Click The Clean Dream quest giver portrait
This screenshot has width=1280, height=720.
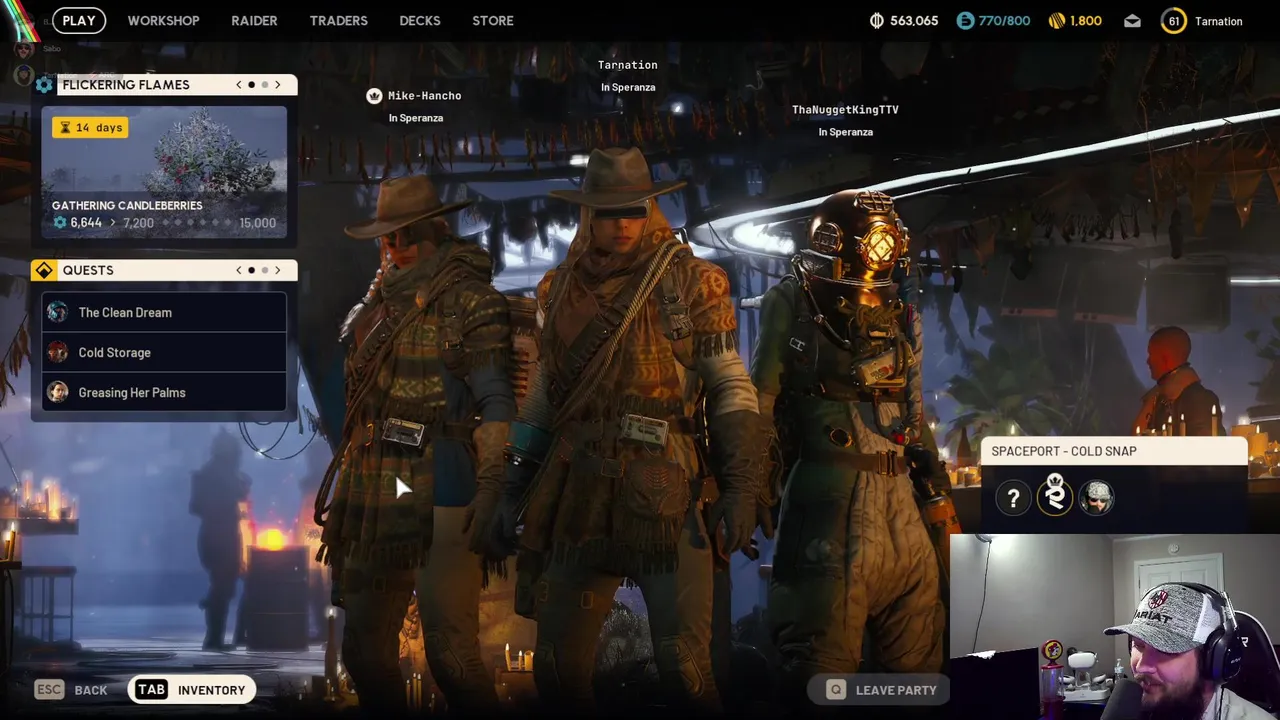pos(58,312)
